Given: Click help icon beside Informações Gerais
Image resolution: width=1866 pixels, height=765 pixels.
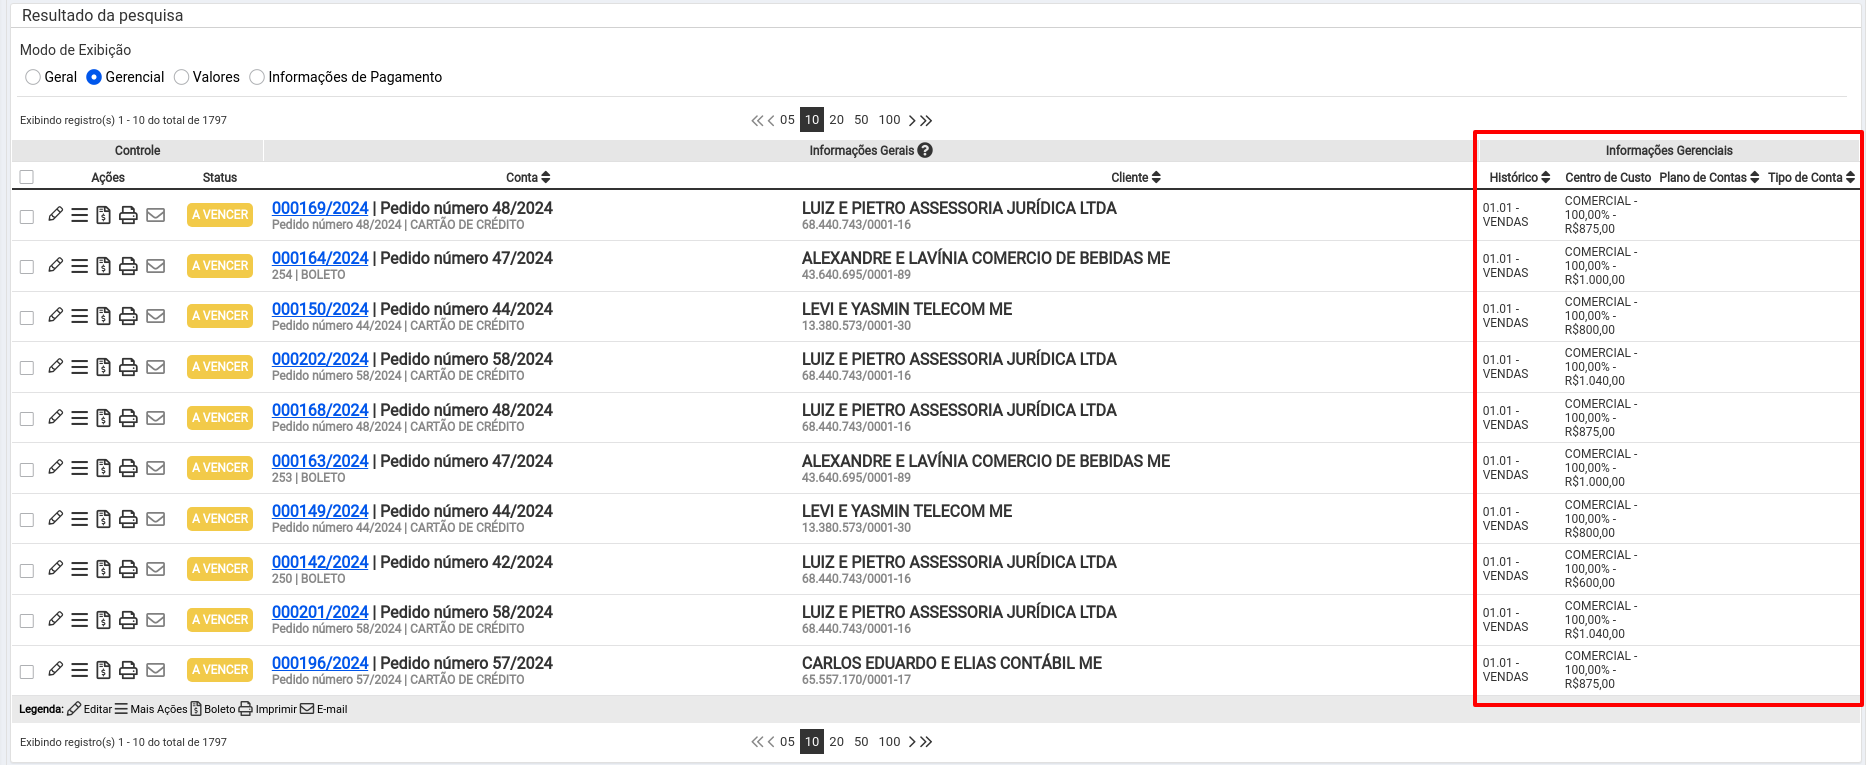Looking at the screenshot, I should (x=925, y=150).
